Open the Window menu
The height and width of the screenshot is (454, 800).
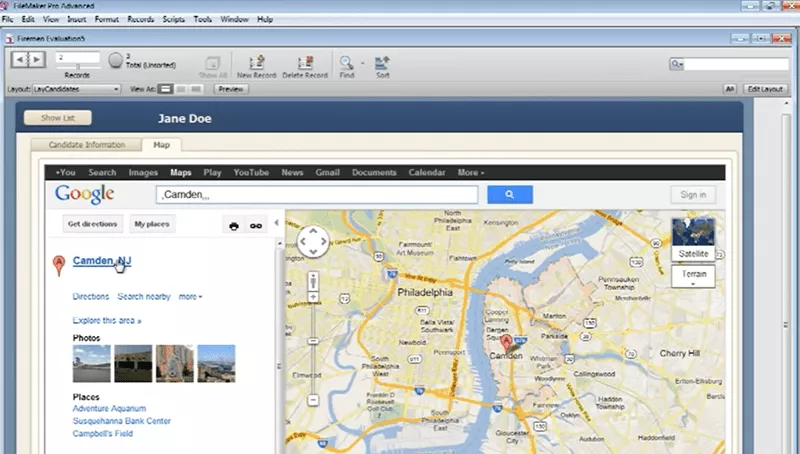click(x=234, y=19)
